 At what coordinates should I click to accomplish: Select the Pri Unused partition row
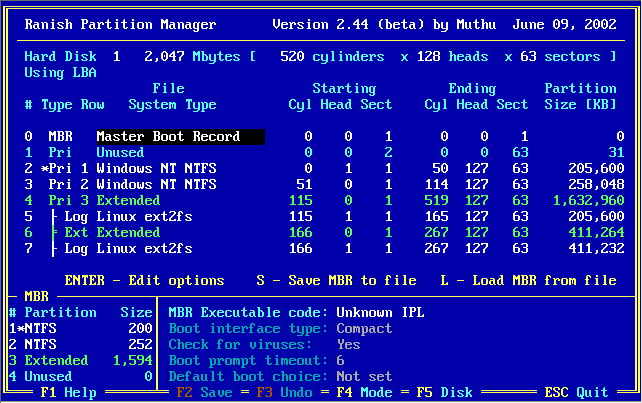(x=324, y=152)
